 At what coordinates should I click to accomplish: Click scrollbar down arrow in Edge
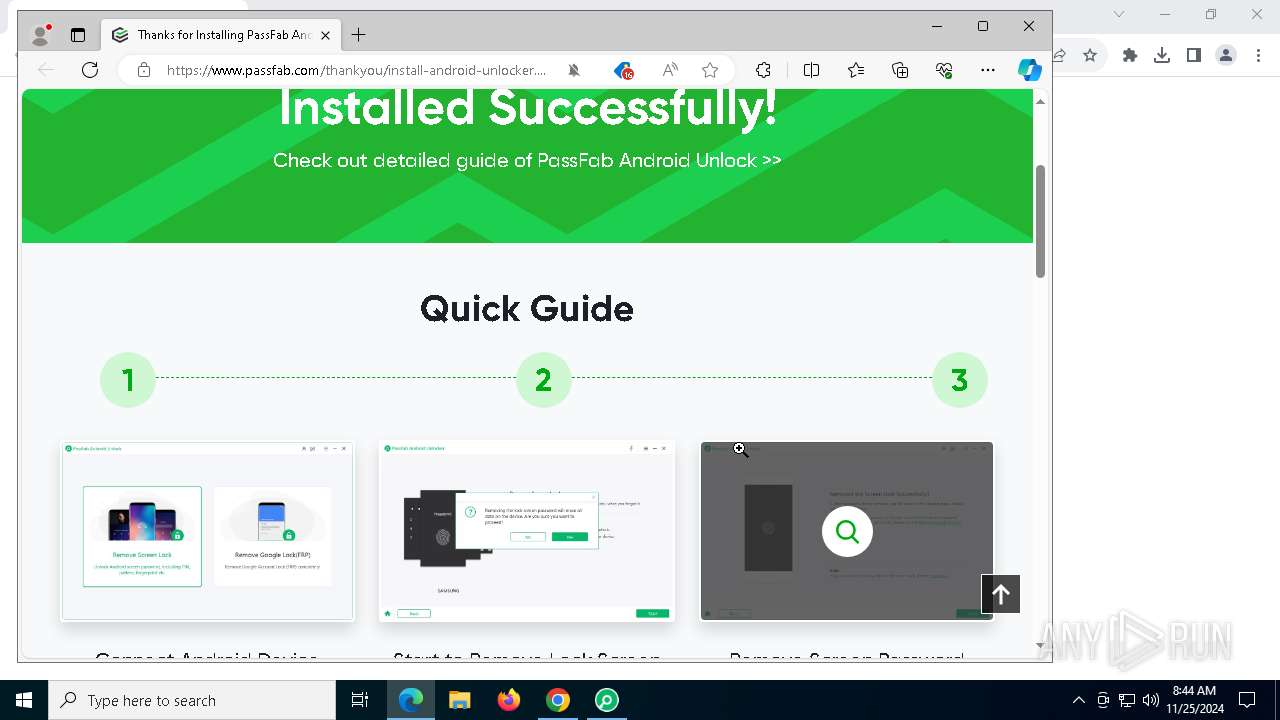point(1040,646)
